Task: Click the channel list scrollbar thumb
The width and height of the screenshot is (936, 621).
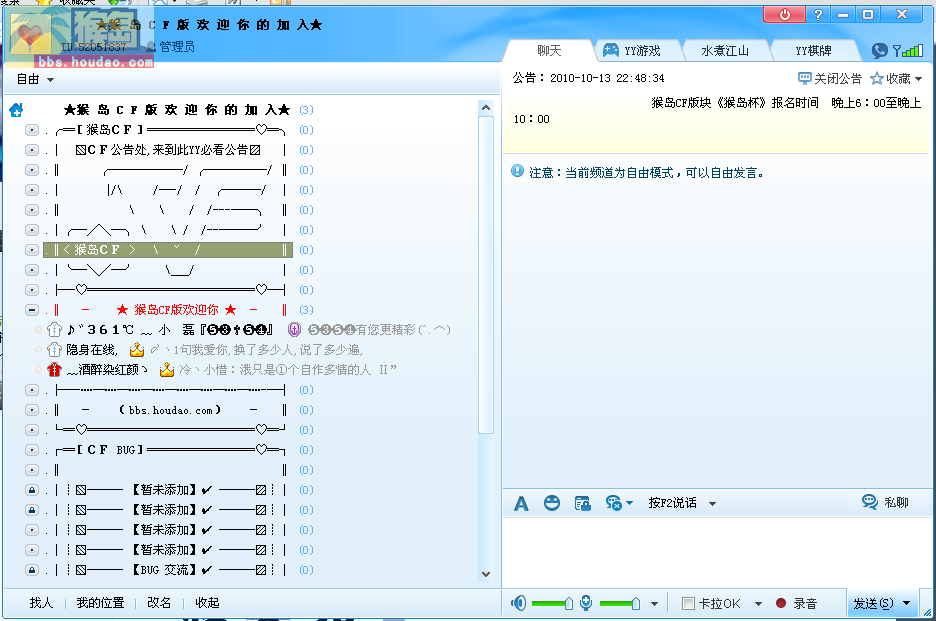Action: pyautogui.click(x=486, y=274)
